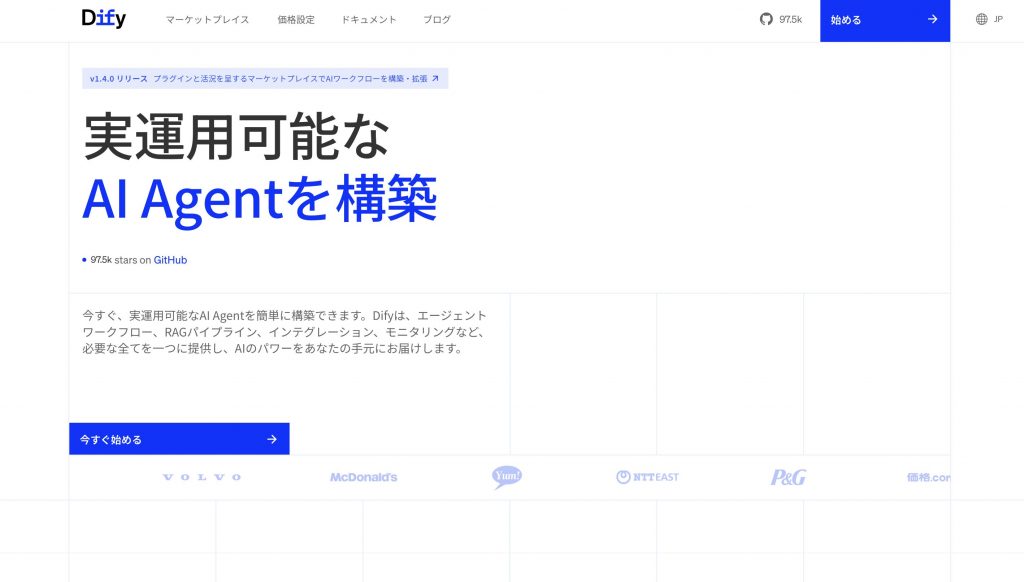Screen dimensions: 1024x582
Task: Click the 97.5k stars on text
Action: (121, 260)
